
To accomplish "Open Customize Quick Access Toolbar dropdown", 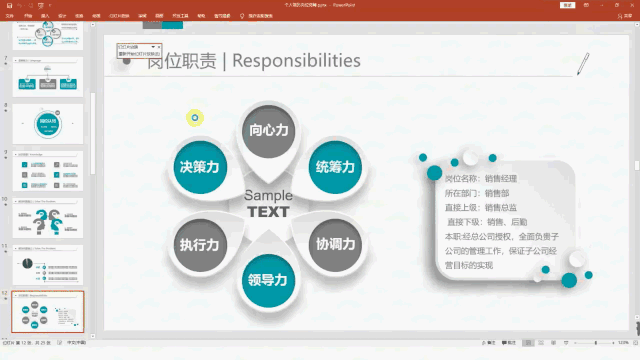I will [x=50, y=6].
